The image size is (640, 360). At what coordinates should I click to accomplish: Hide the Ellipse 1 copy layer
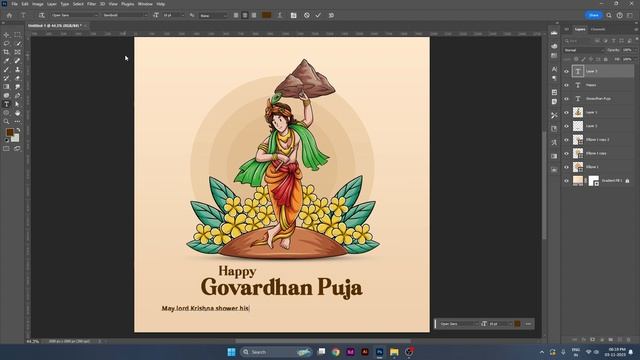click(x=567, y=153)
